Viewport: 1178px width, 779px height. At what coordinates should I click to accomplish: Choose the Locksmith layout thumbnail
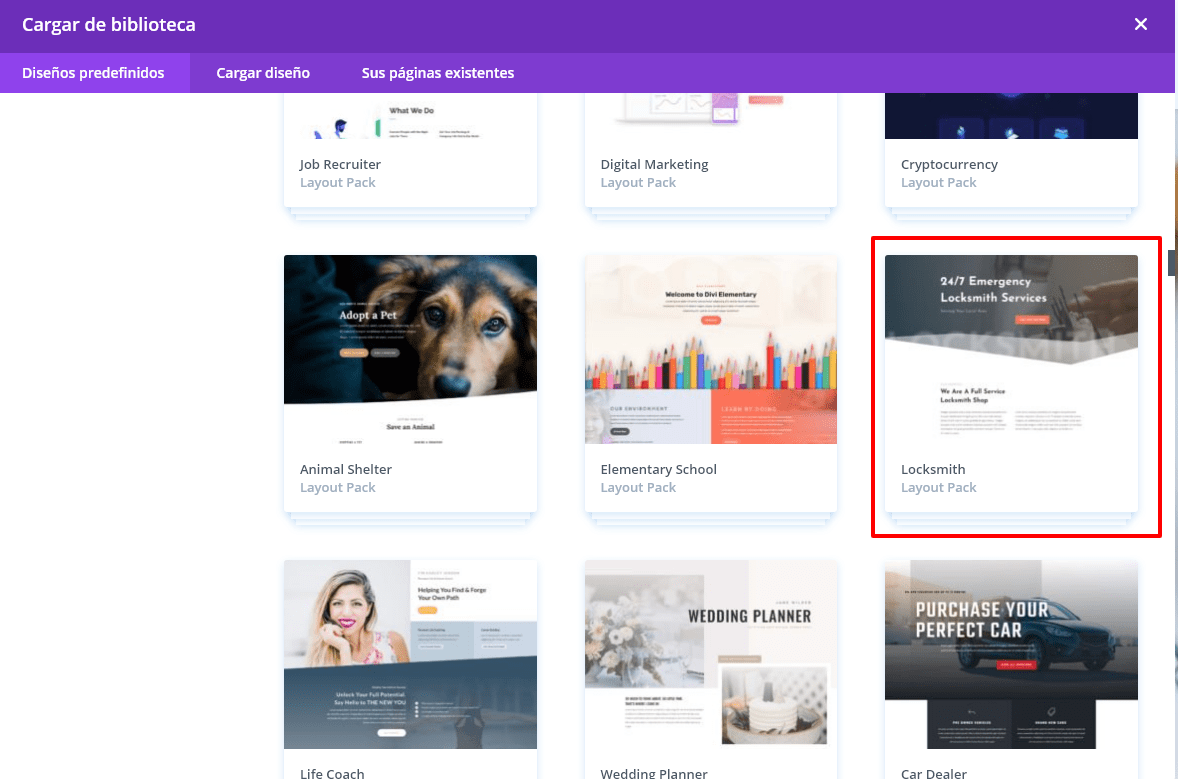1011,349
